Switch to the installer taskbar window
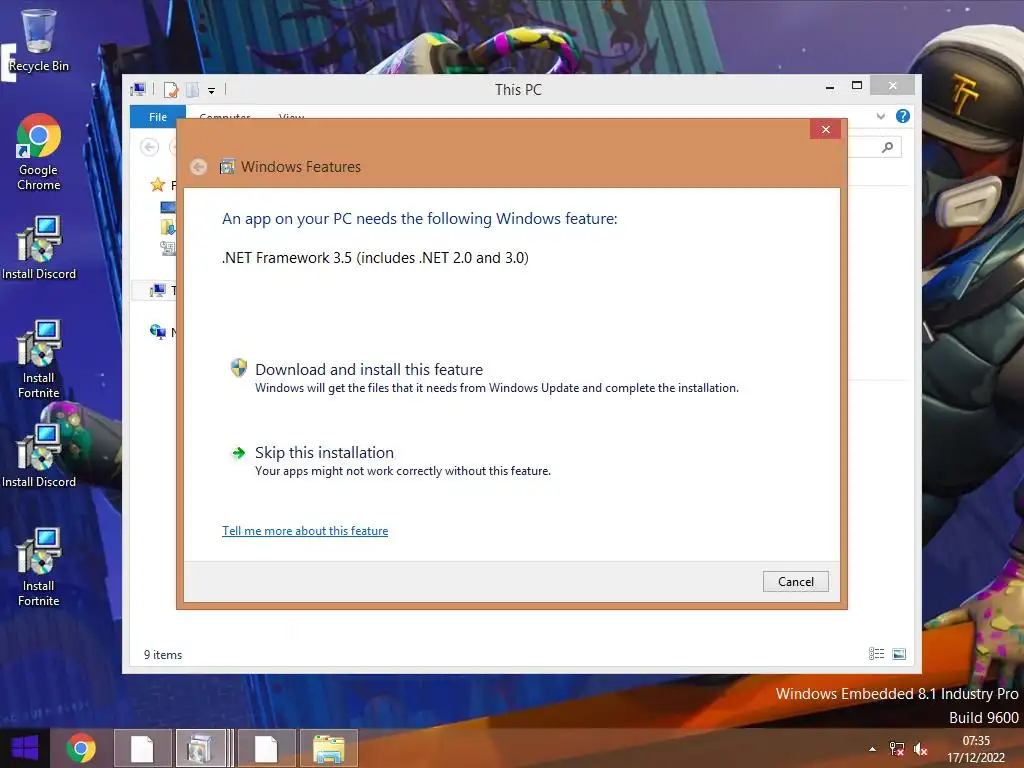 (202, 748)
